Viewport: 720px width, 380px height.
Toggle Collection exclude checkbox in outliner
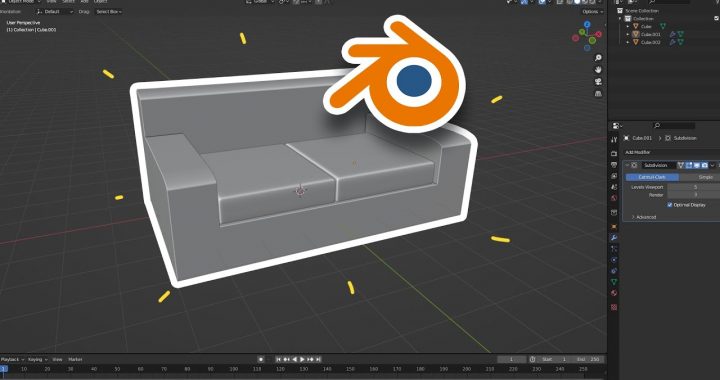(x=716, y=18)
